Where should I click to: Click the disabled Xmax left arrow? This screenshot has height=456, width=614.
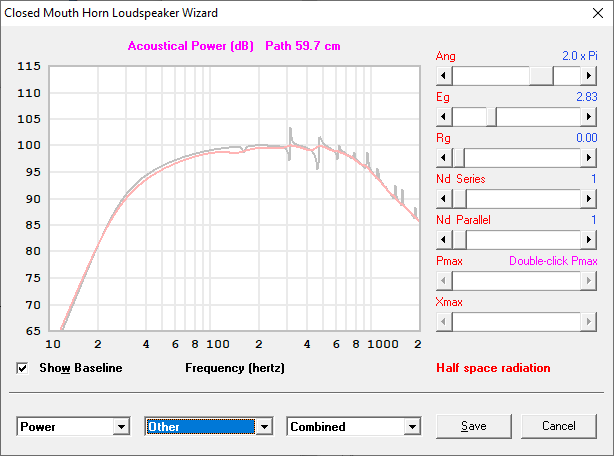point(444,322)
